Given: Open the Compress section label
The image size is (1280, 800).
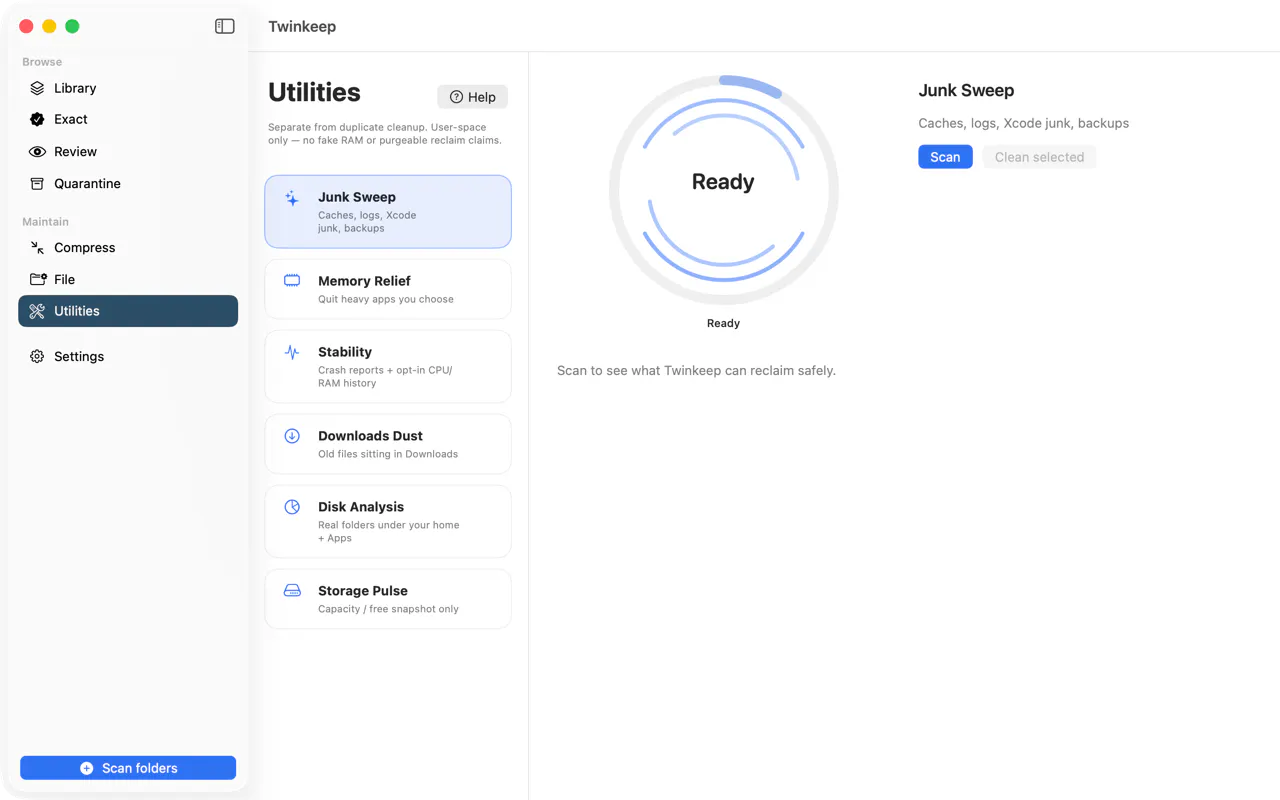Looking at the screenshot, I should pyautogui.click(x=84, y=248).
